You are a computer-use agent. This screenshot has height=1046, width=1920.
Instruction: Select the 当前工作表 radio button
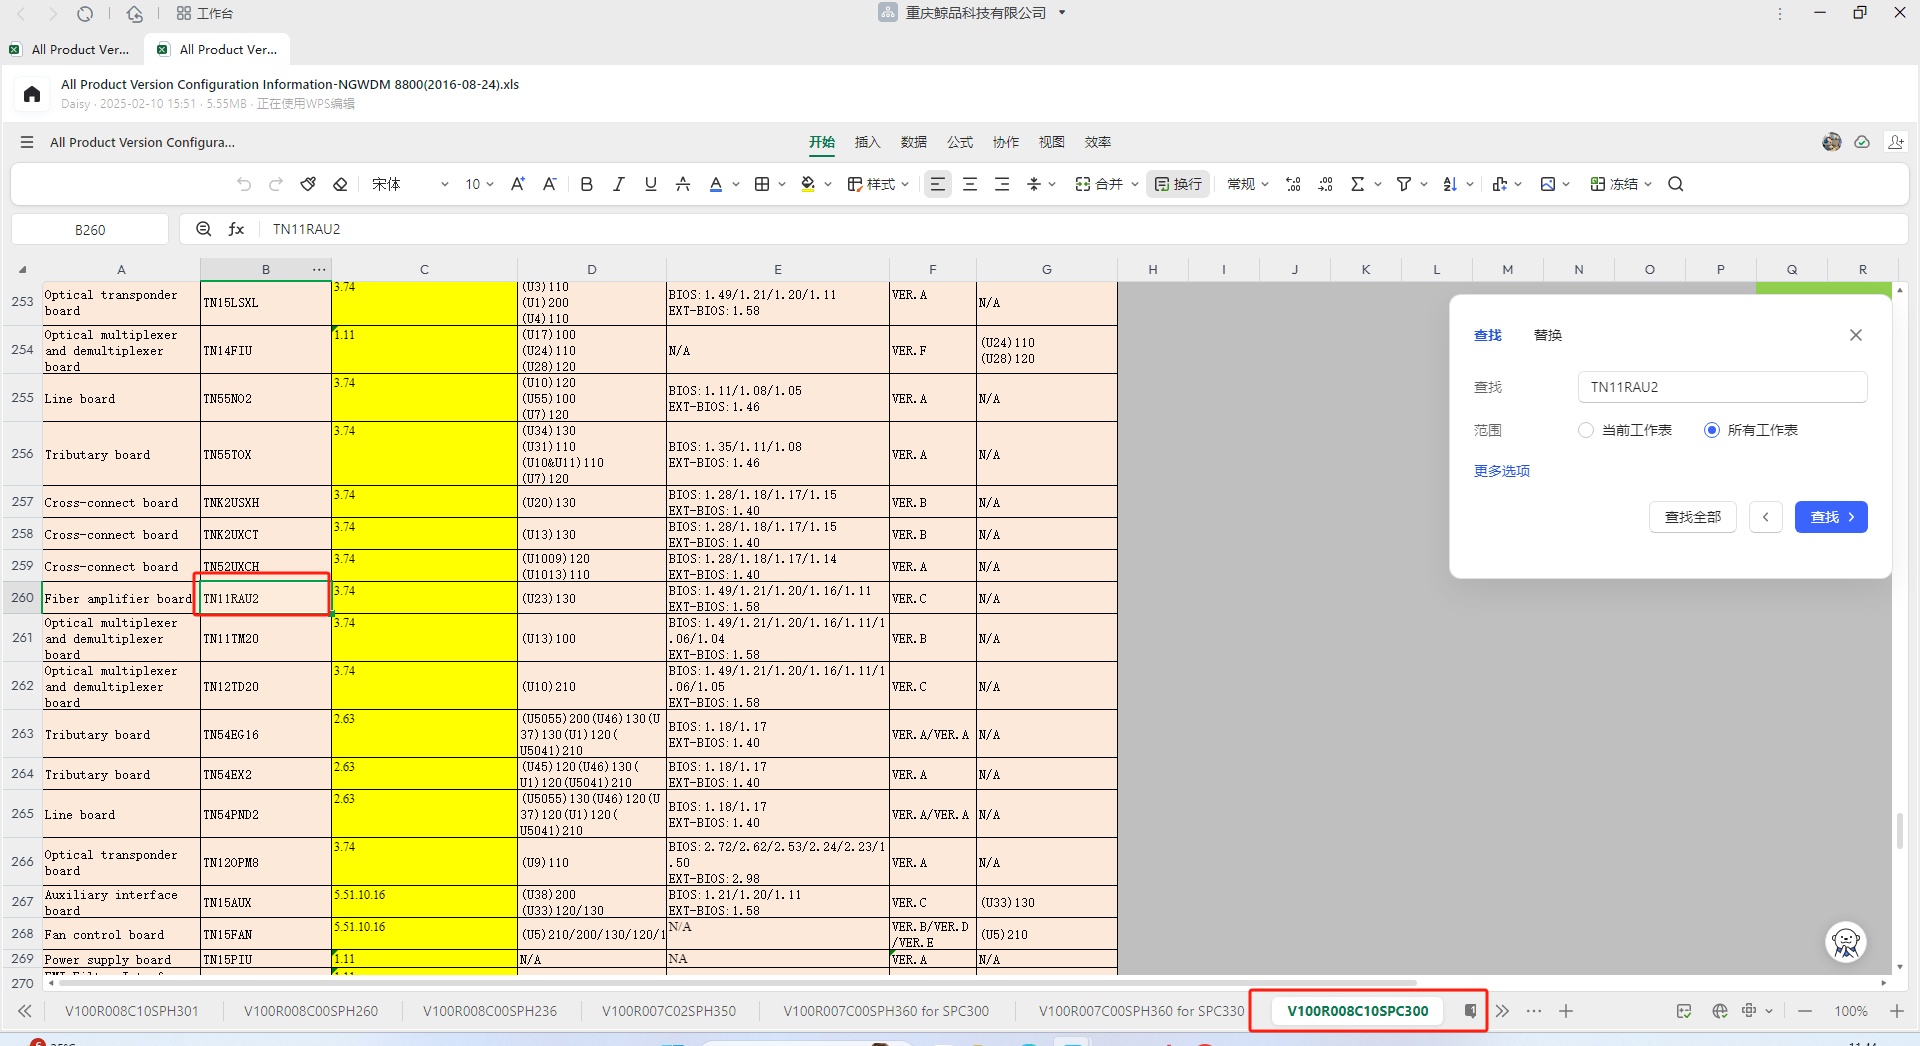tap(1586, 430)
